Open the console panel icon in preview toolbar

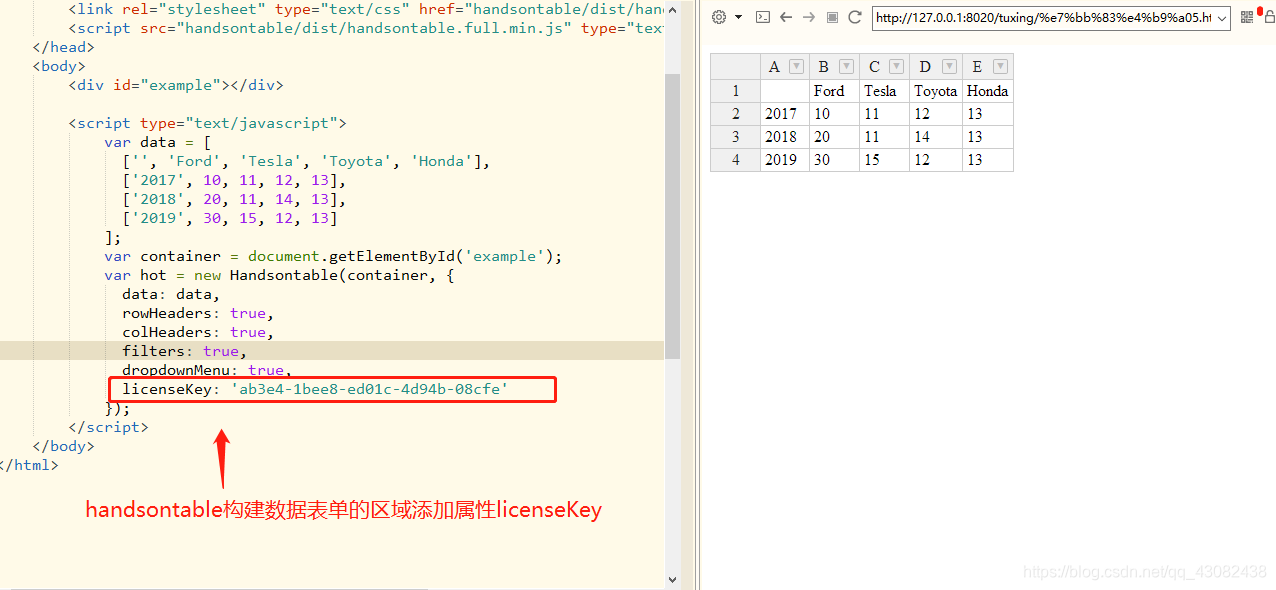(x=762, y=17)
